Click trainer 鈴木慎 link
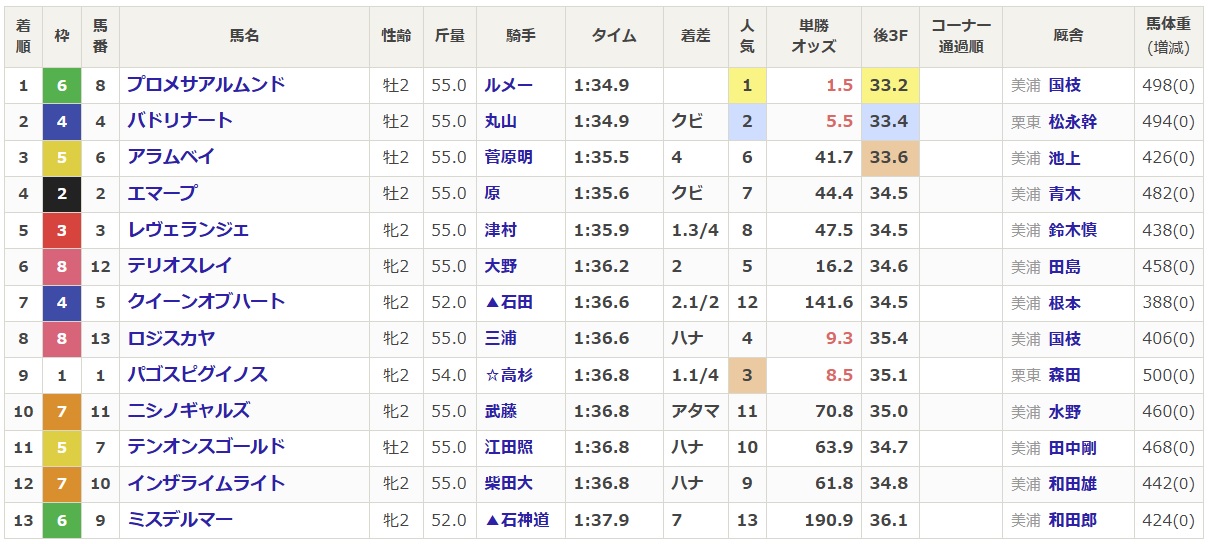 pos(1072,230)
